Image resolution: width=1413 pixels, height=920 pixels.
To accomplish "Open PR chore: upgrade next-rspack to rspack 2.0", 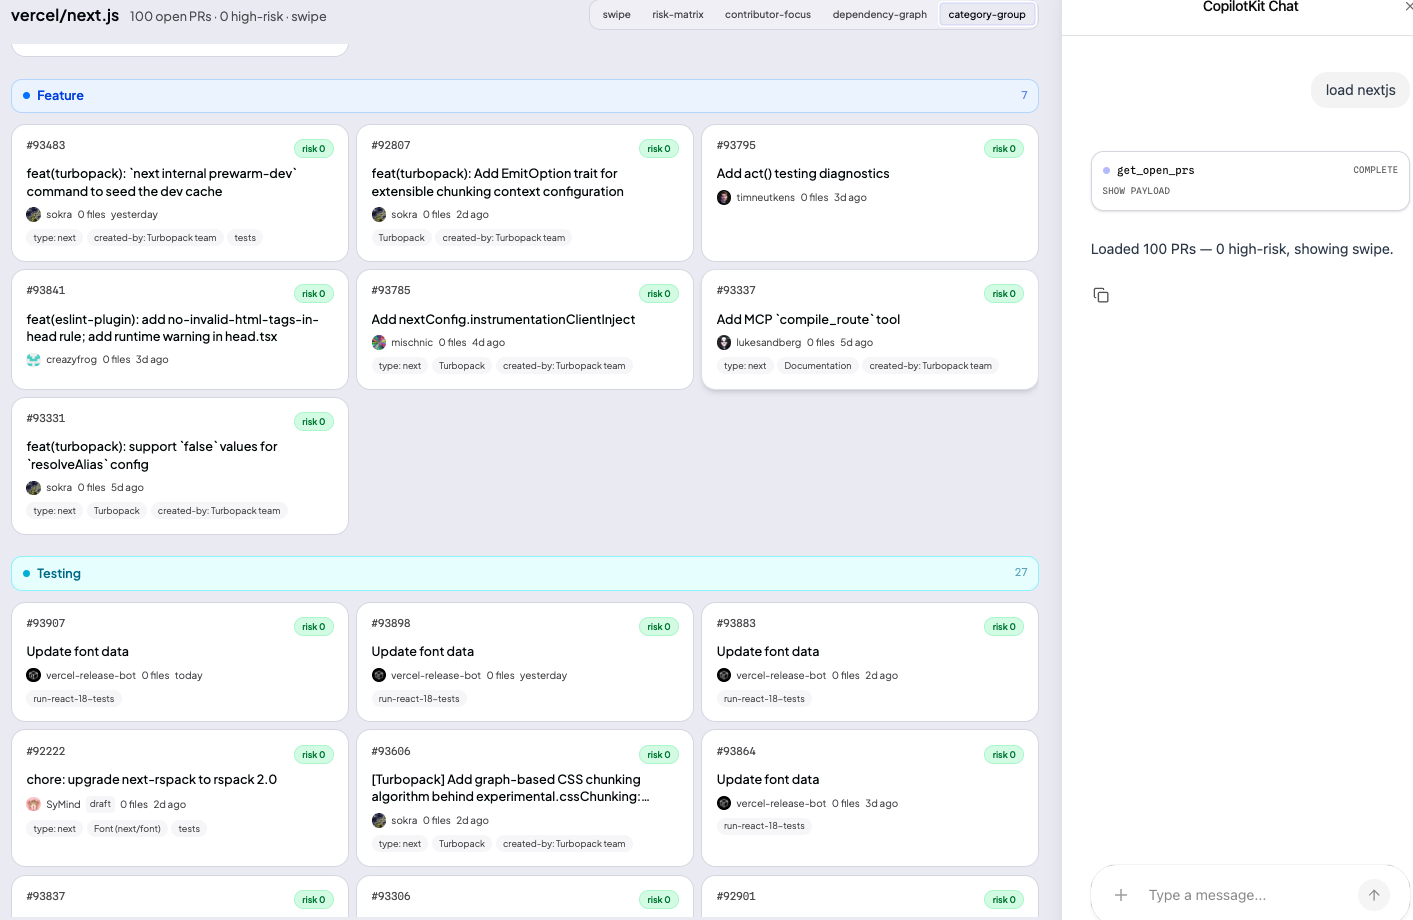I will (152, 780).
